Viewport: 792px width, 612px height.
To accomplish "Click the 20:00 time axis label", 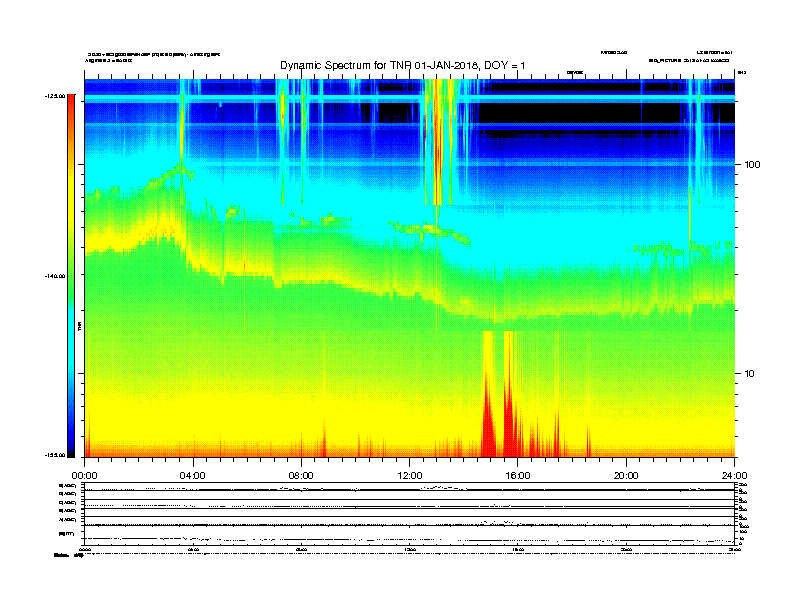I will coord(626,476).
